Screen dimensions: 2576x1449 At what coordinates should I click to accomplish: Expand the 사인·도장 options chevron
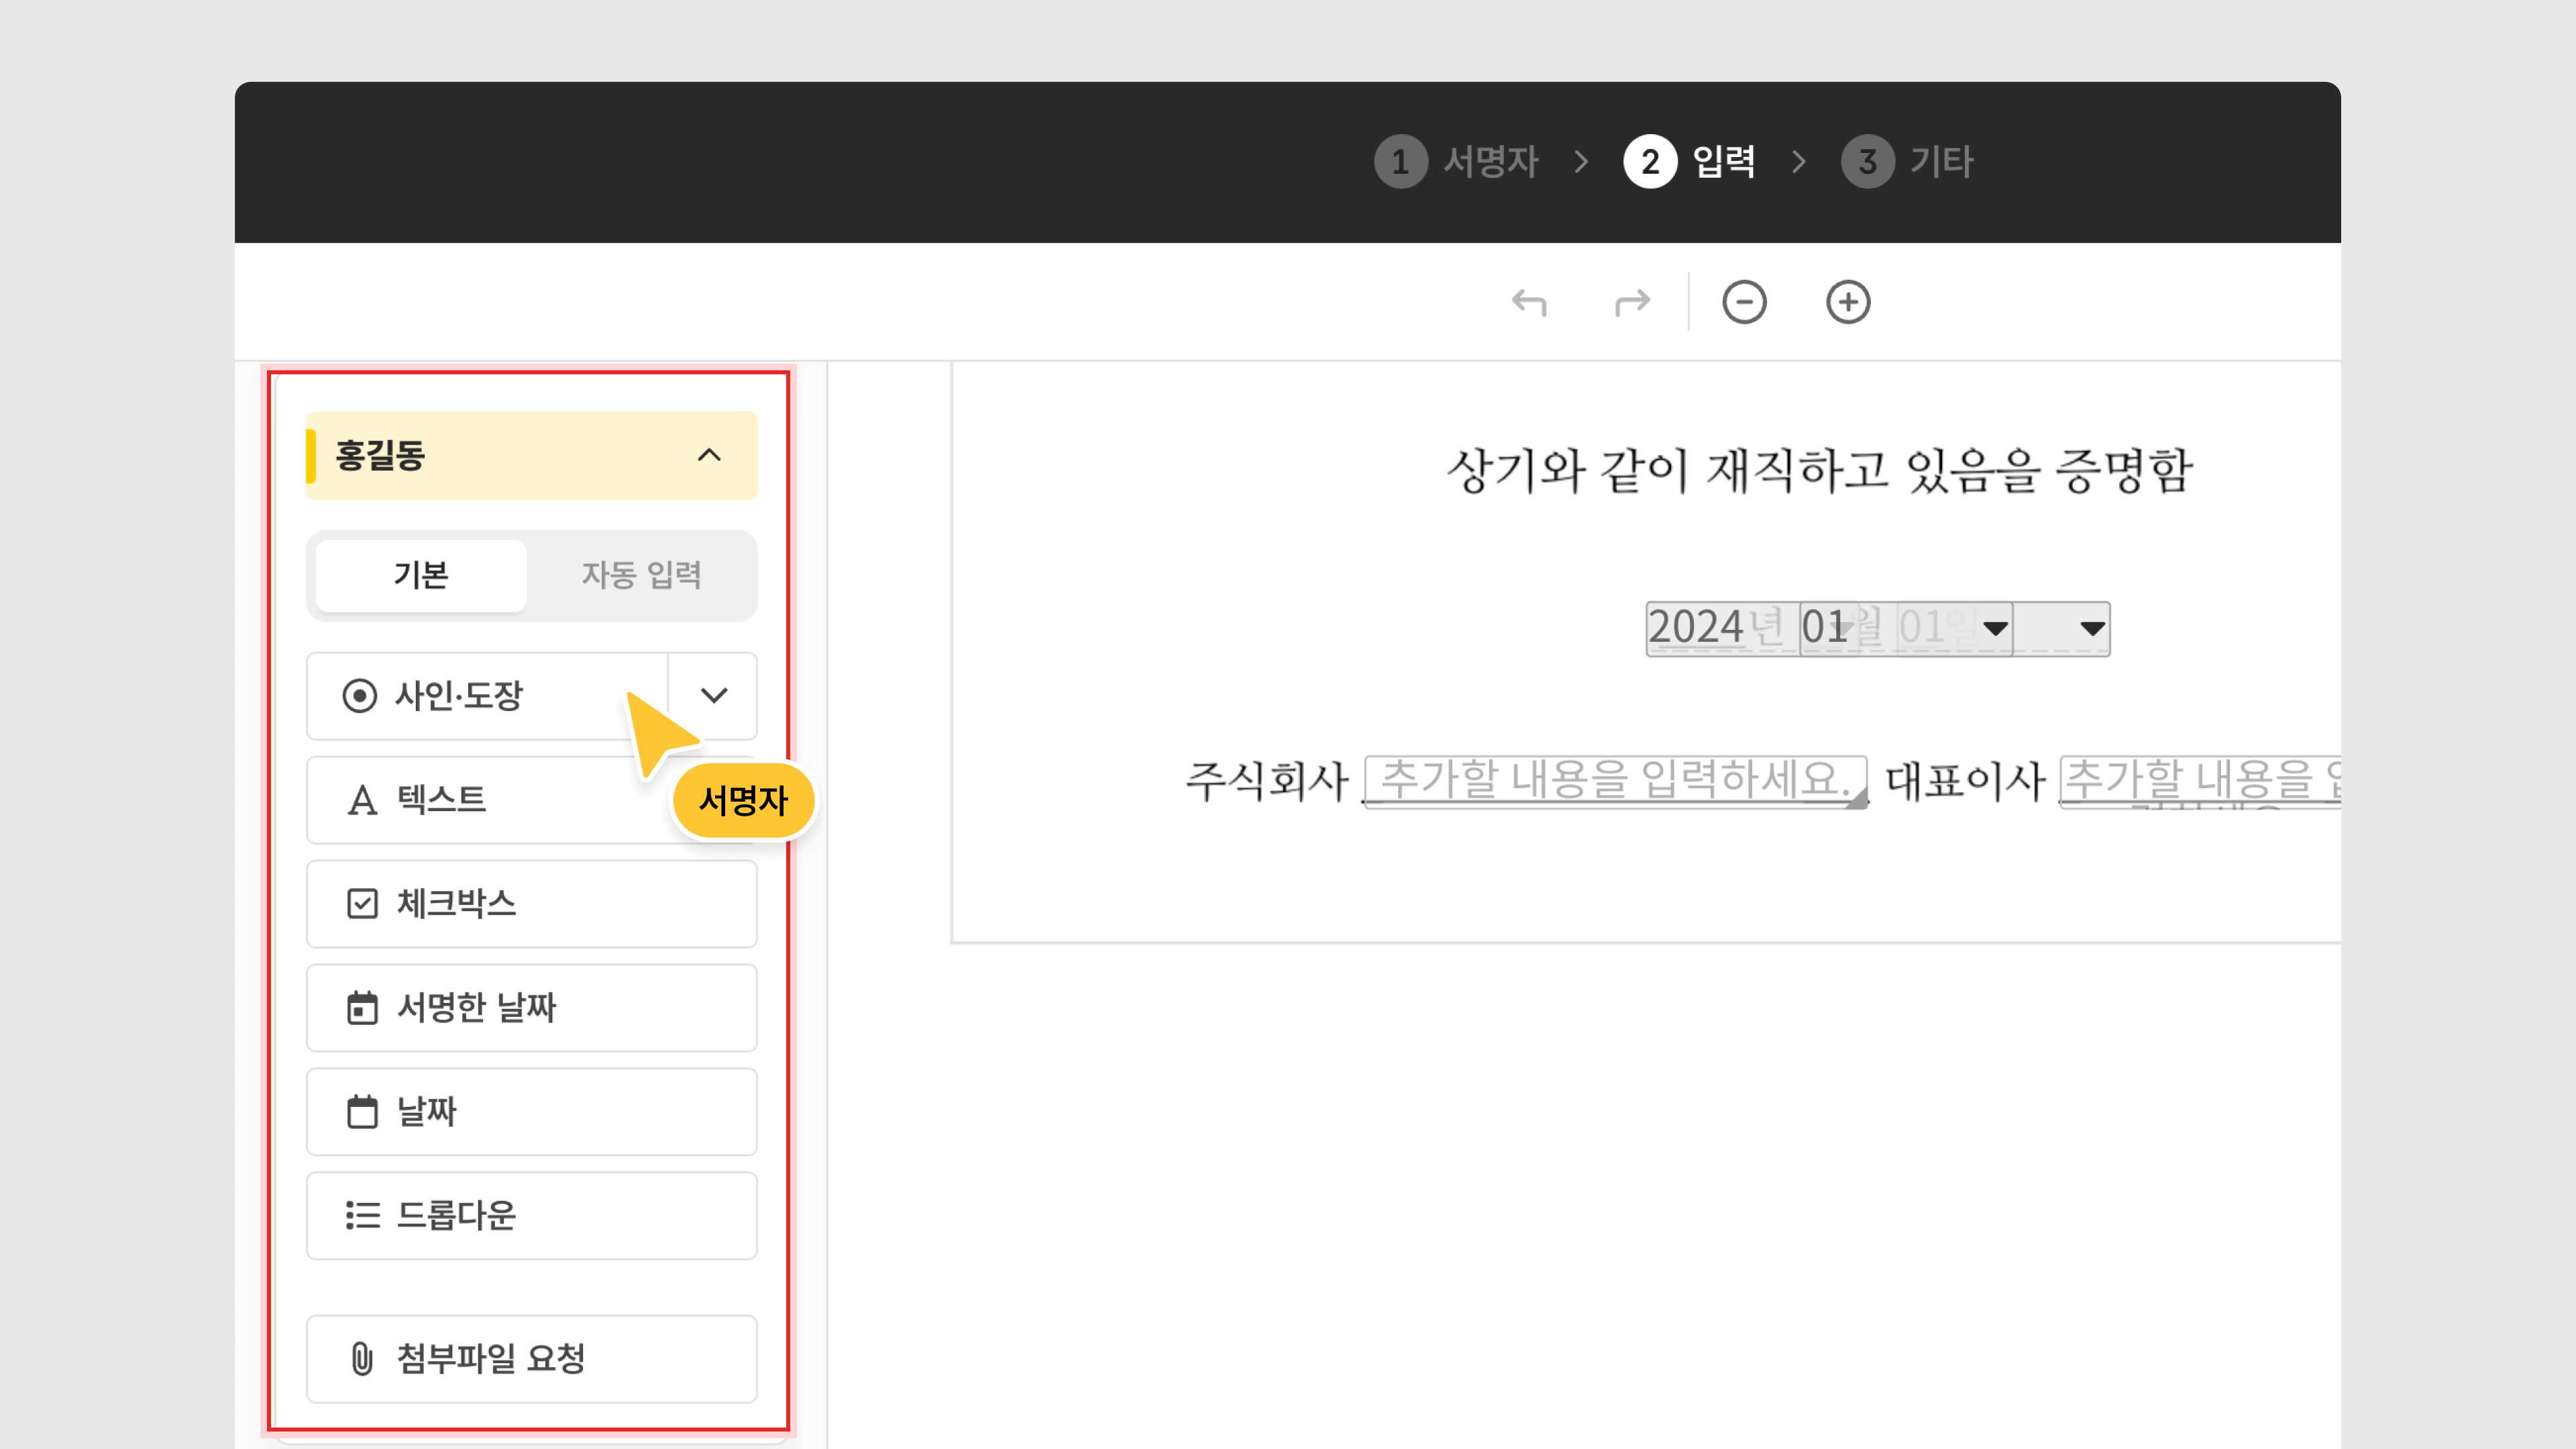(x=714, y=696)
